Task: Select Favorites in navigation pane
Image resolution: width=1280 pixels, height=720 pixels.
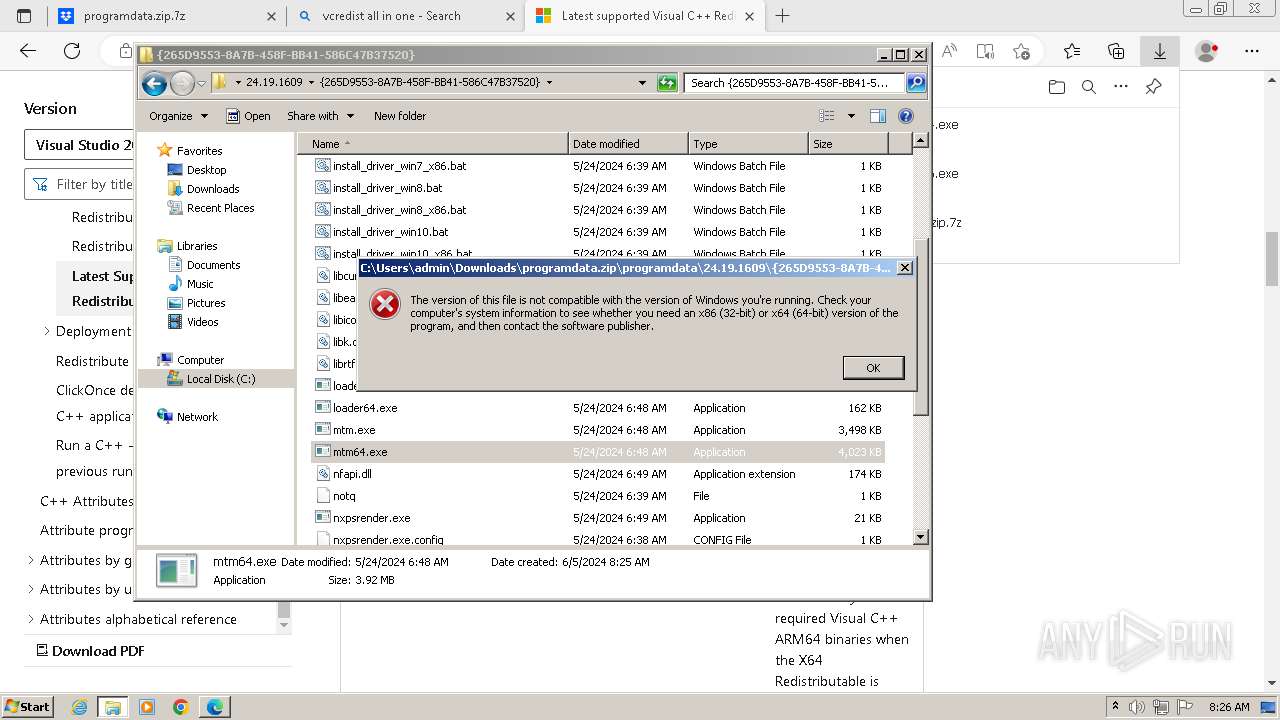Action: point(199,151)
